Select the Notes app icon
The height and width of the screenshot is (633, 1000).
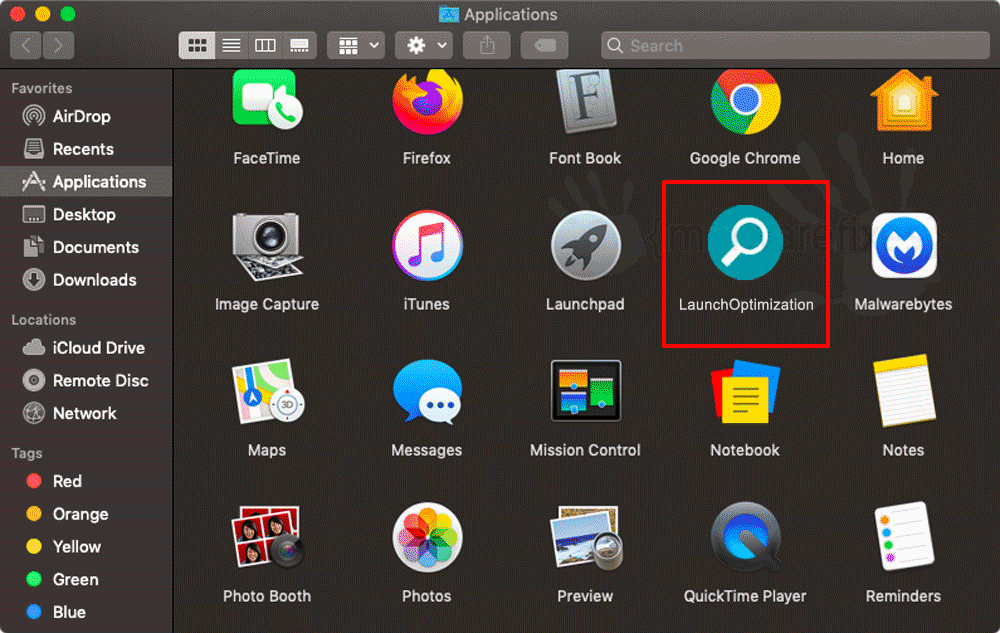904,391
